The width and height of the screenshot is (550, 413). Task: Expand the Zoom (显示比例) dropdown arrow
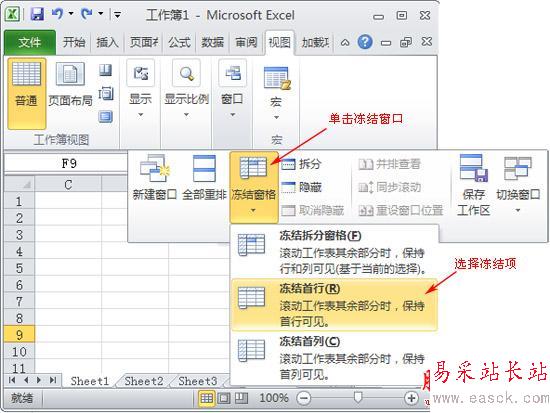point(186,115)
